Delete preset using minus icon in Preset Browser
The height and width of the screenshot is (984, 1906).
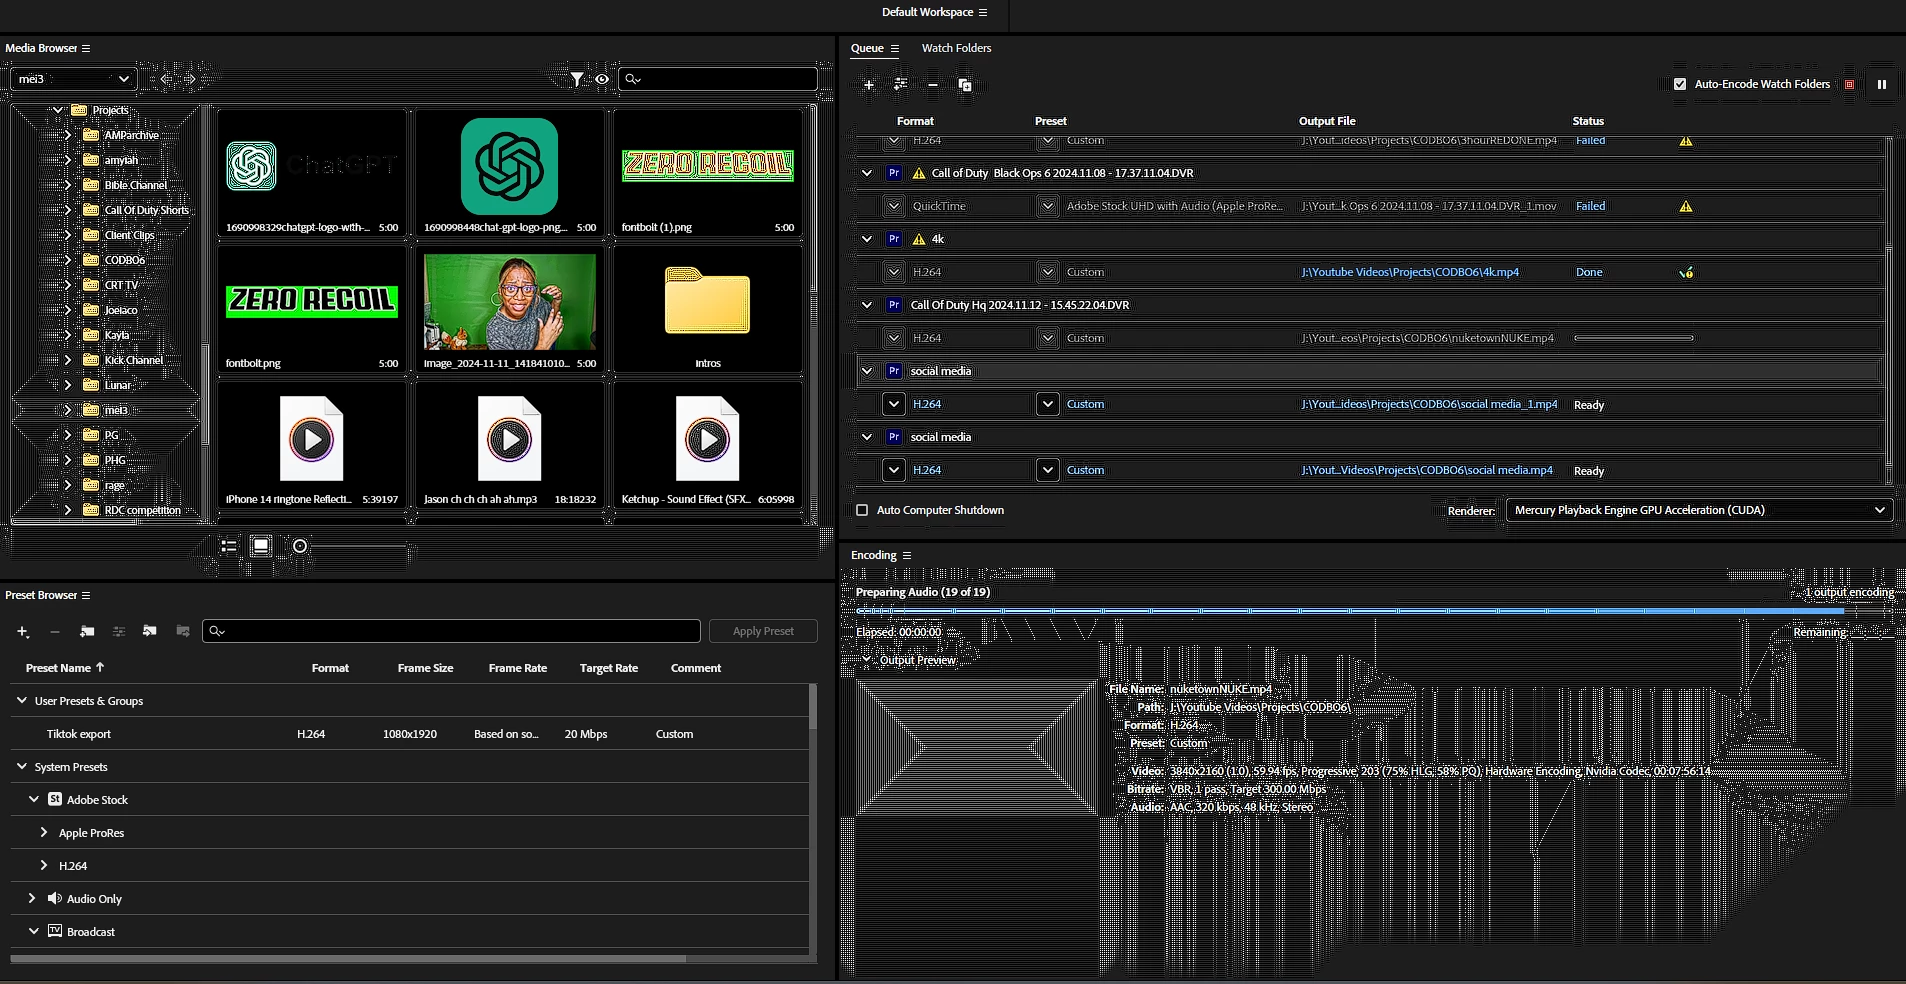coord(55,631)
